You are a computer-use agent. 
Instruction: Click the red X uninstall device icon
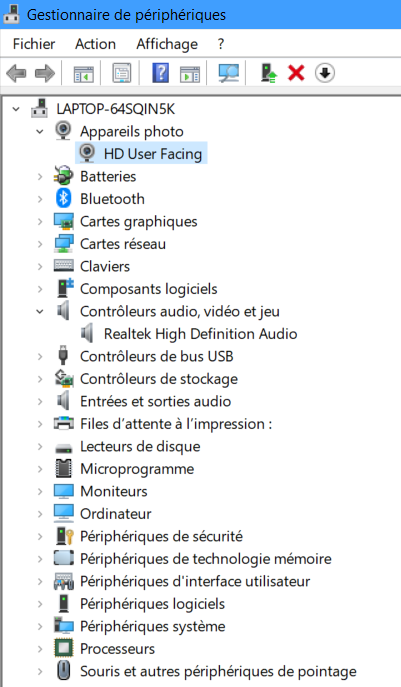click(x=296, y=73)
